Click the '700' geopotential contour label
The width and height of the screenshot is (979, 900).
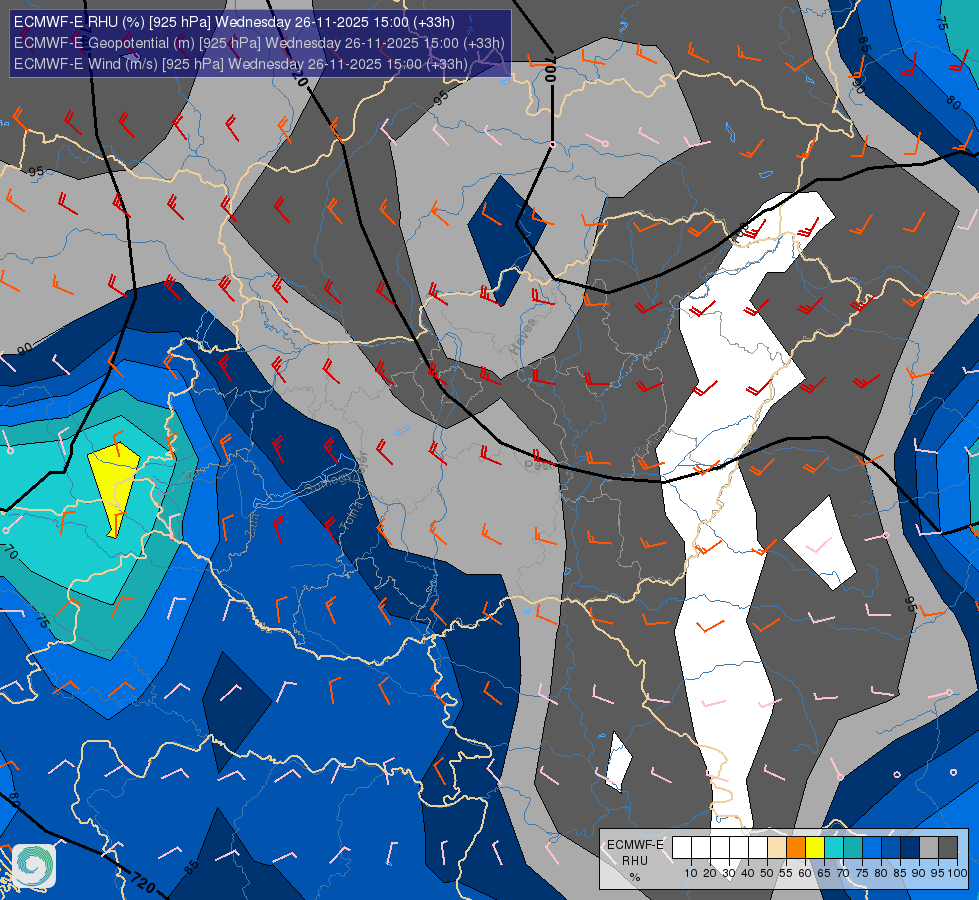[x=549, y=69]
